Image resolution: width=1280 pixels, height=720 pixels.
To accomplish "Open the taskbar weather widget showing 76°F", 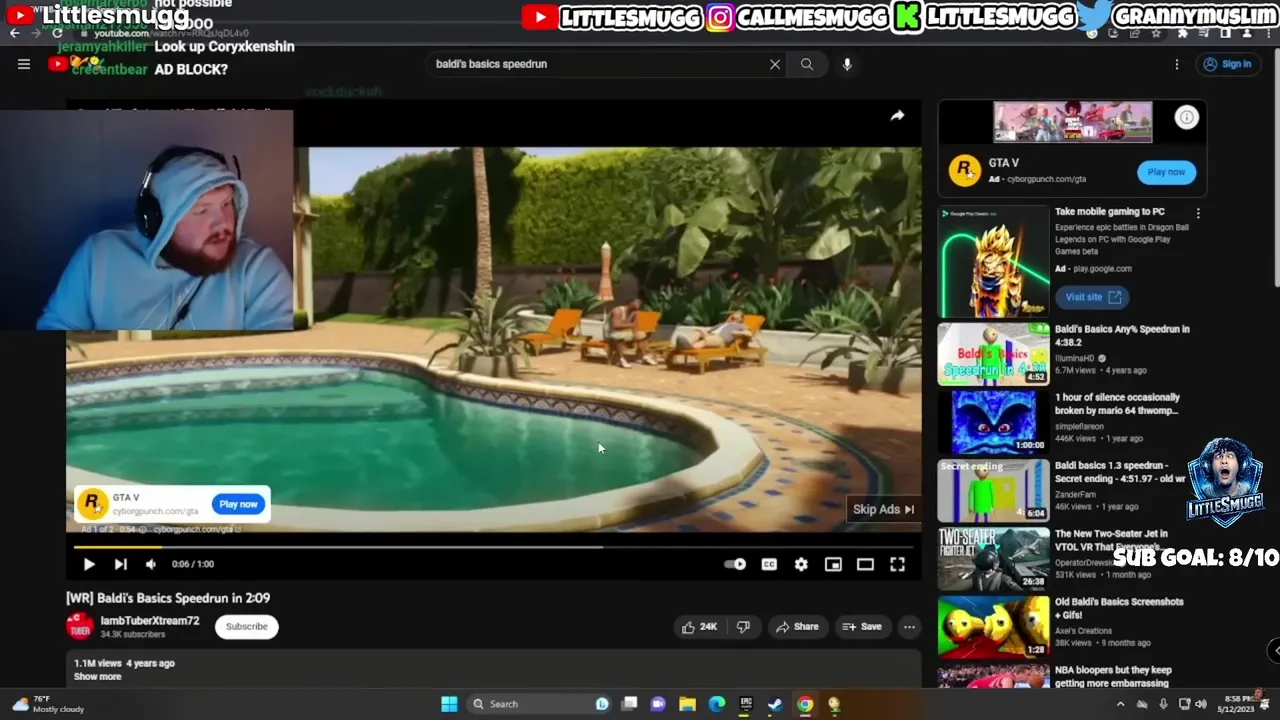I will pos(48,704).
